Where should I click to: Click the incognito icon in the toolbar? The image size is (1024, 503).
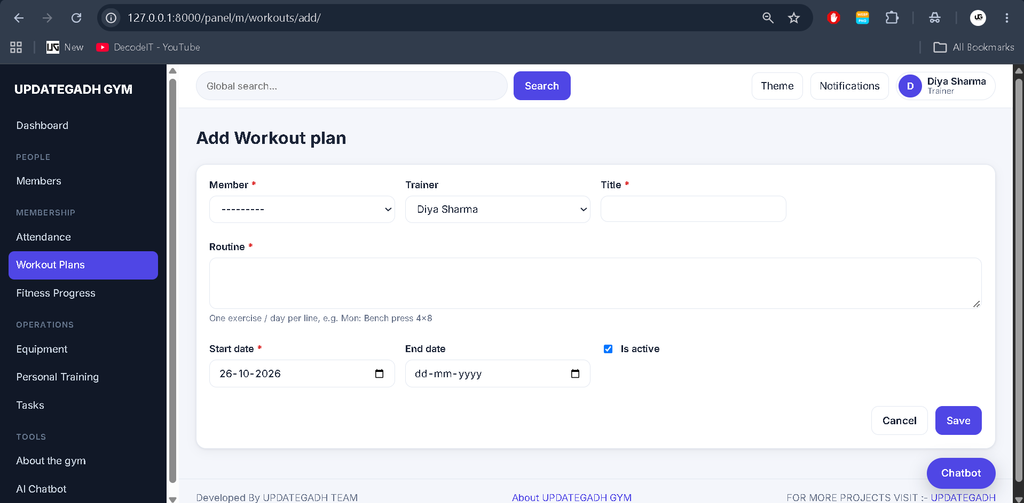point(935,18)
